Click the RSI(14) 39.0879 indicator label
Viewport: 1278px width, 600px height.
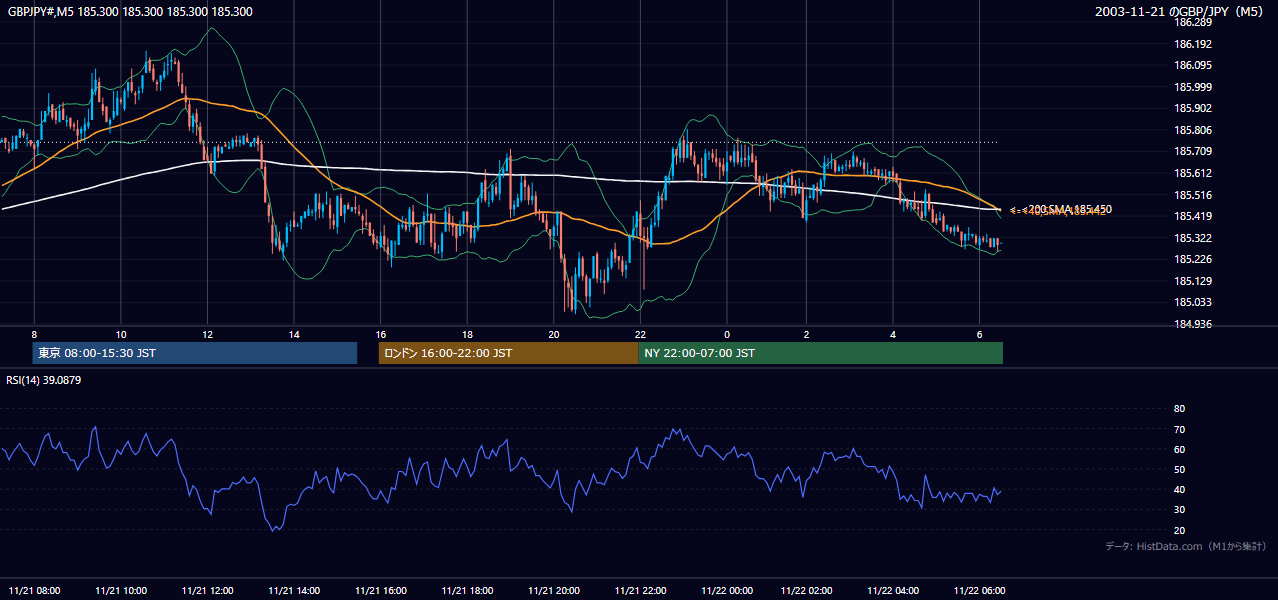[x=44, y=380]
